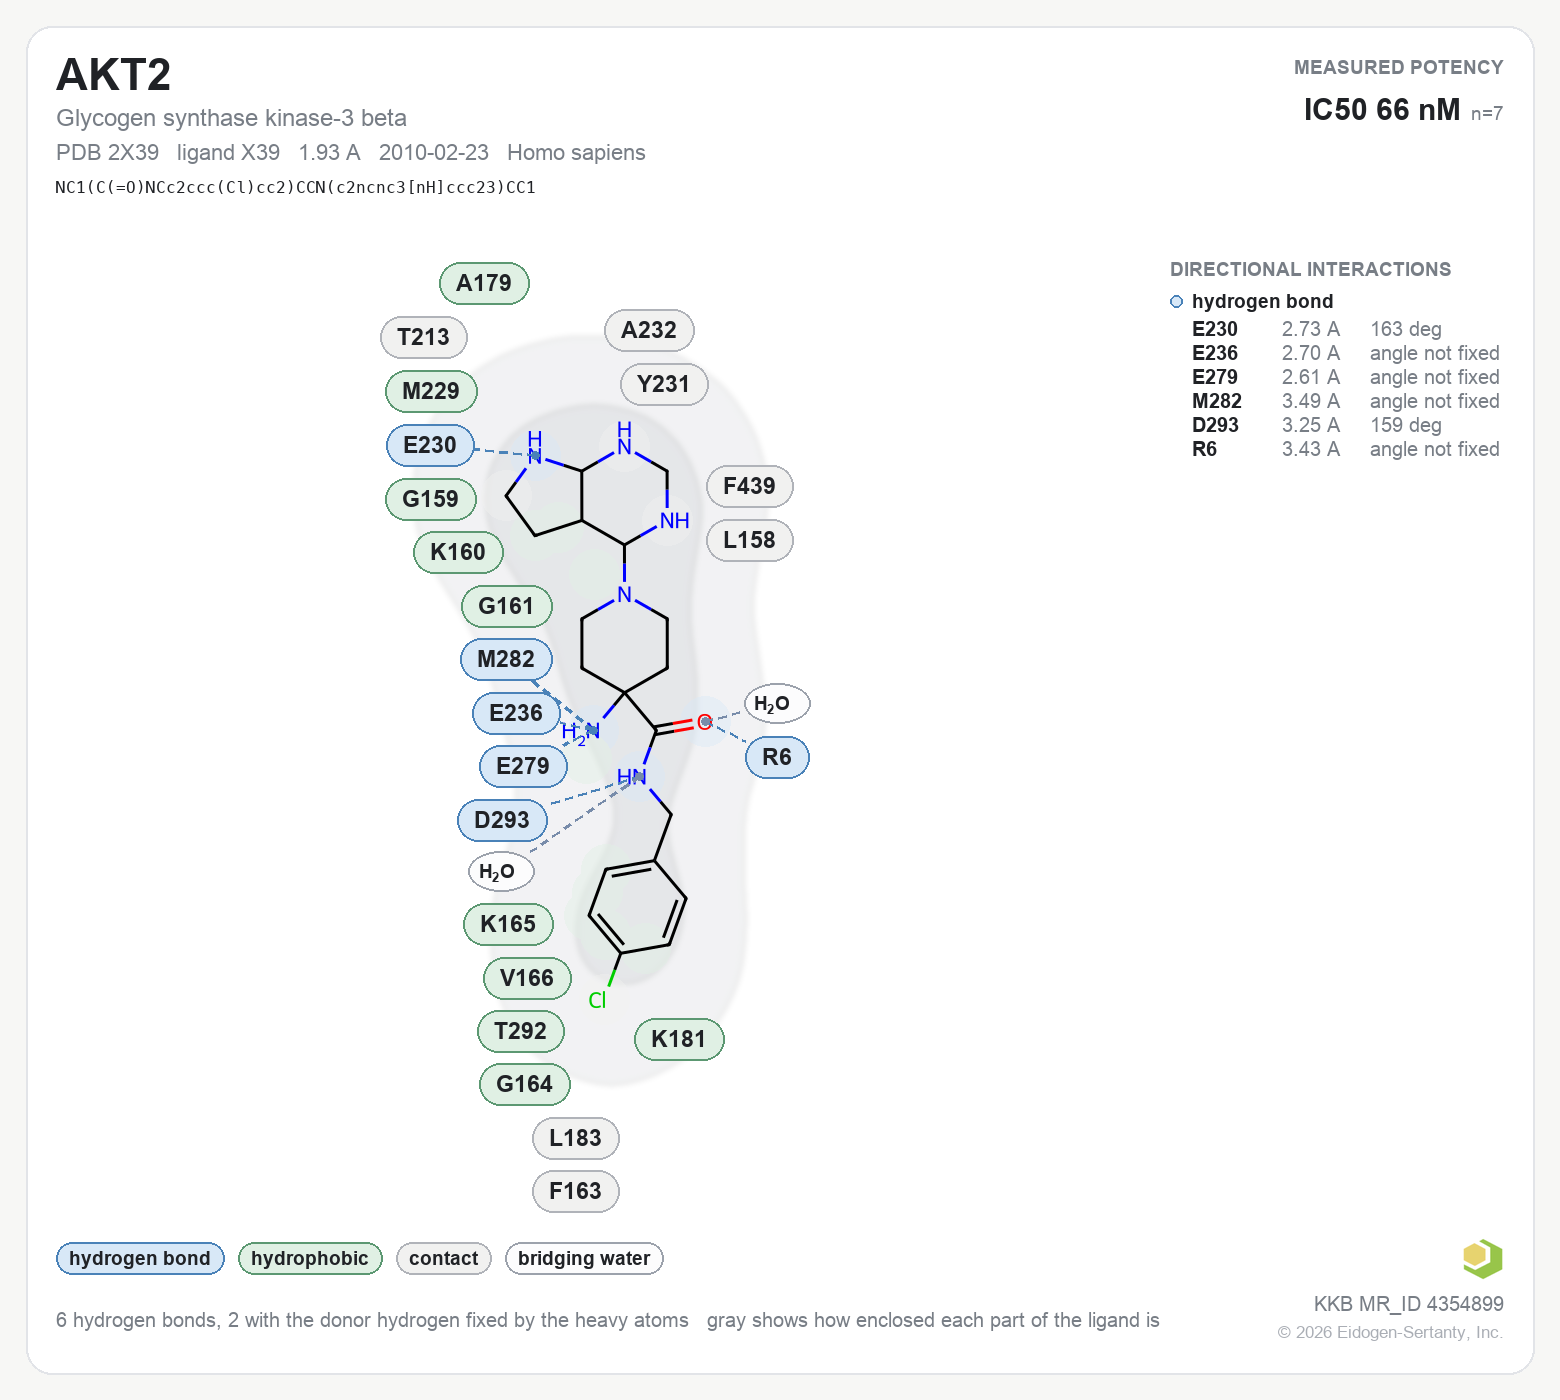Click the L183 residue bubble
The image size is (1560, 1400).
pyautogui.click(x=576, y=1138)
